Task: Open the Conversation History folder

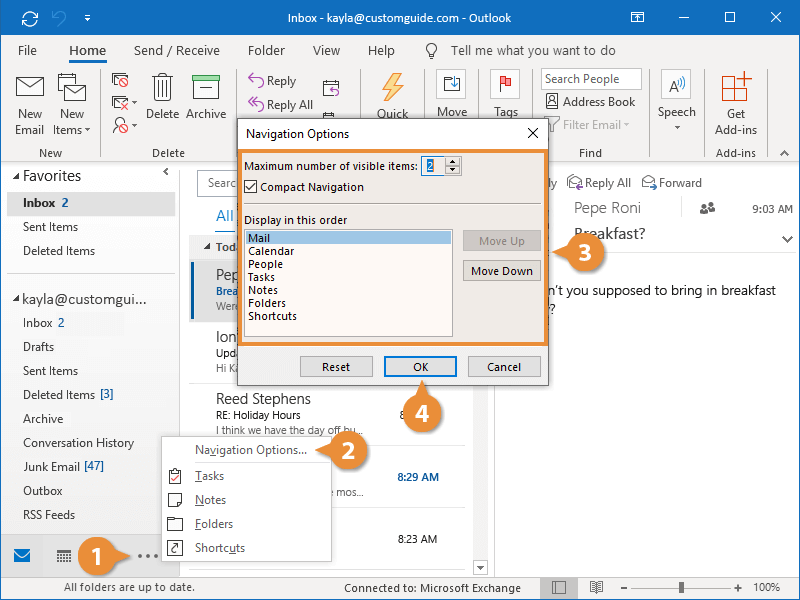Action: (79, 442)
